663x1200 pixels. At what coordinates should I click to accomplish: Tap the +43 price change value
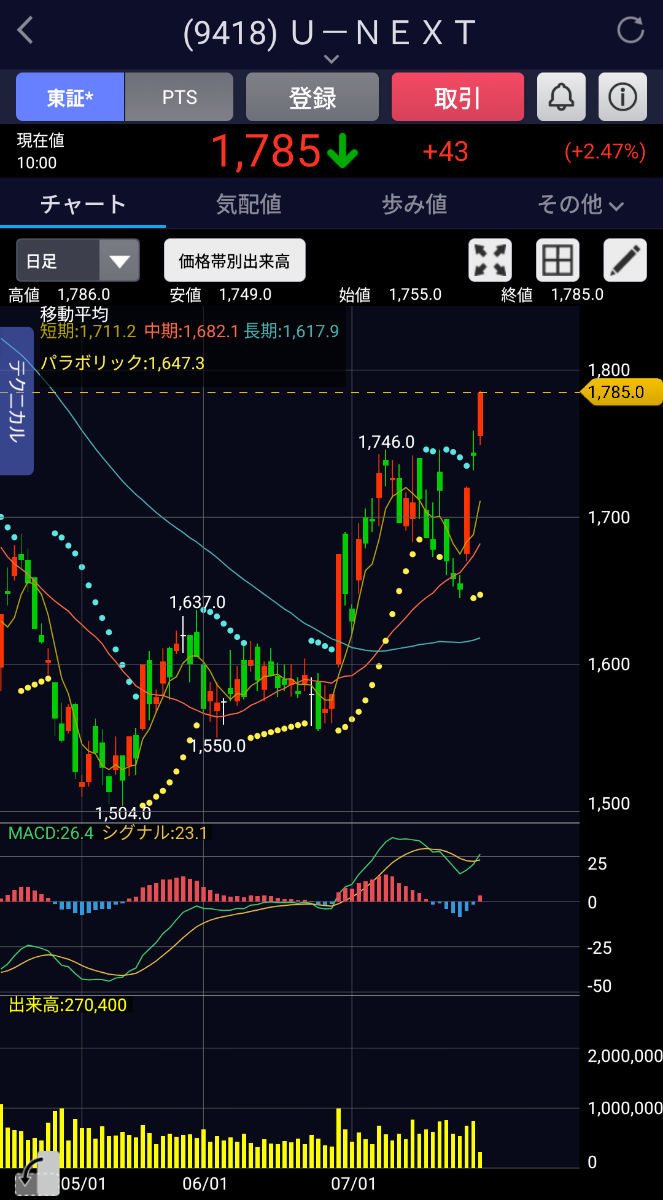click(445, 152)
